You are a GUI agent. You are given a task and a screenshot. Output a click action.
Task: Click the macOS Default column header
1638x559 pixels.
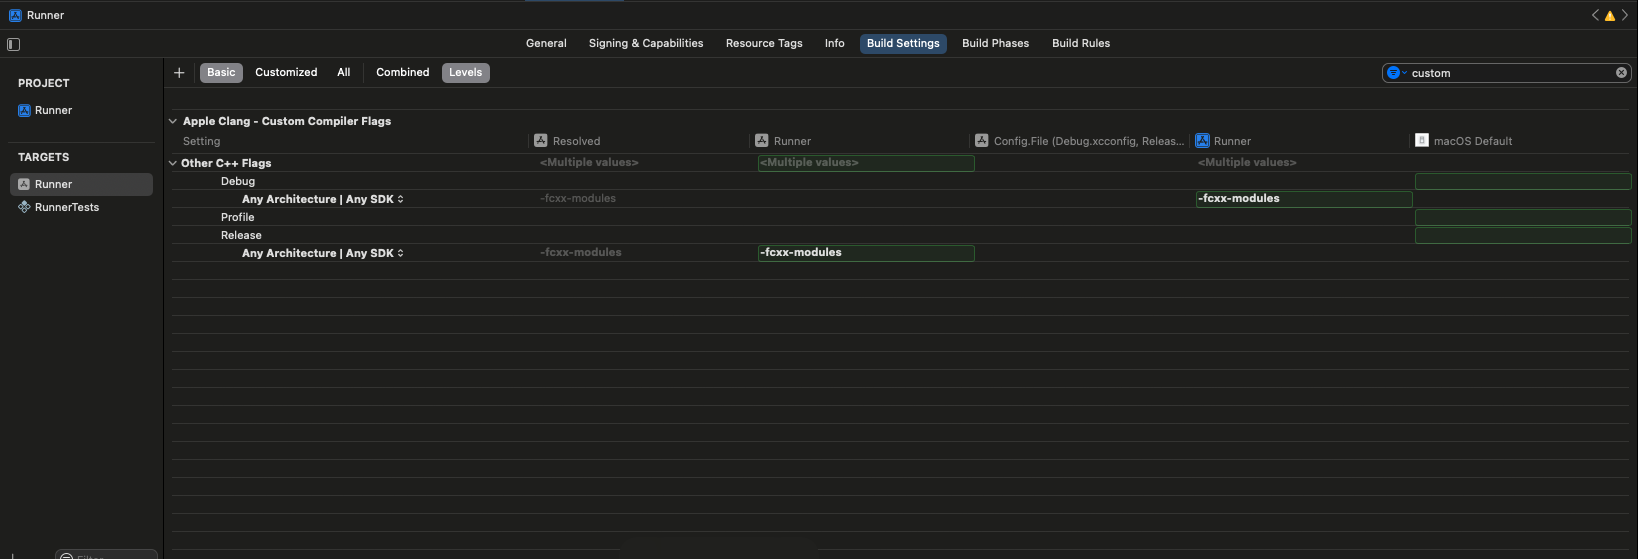pos(1473,141)
